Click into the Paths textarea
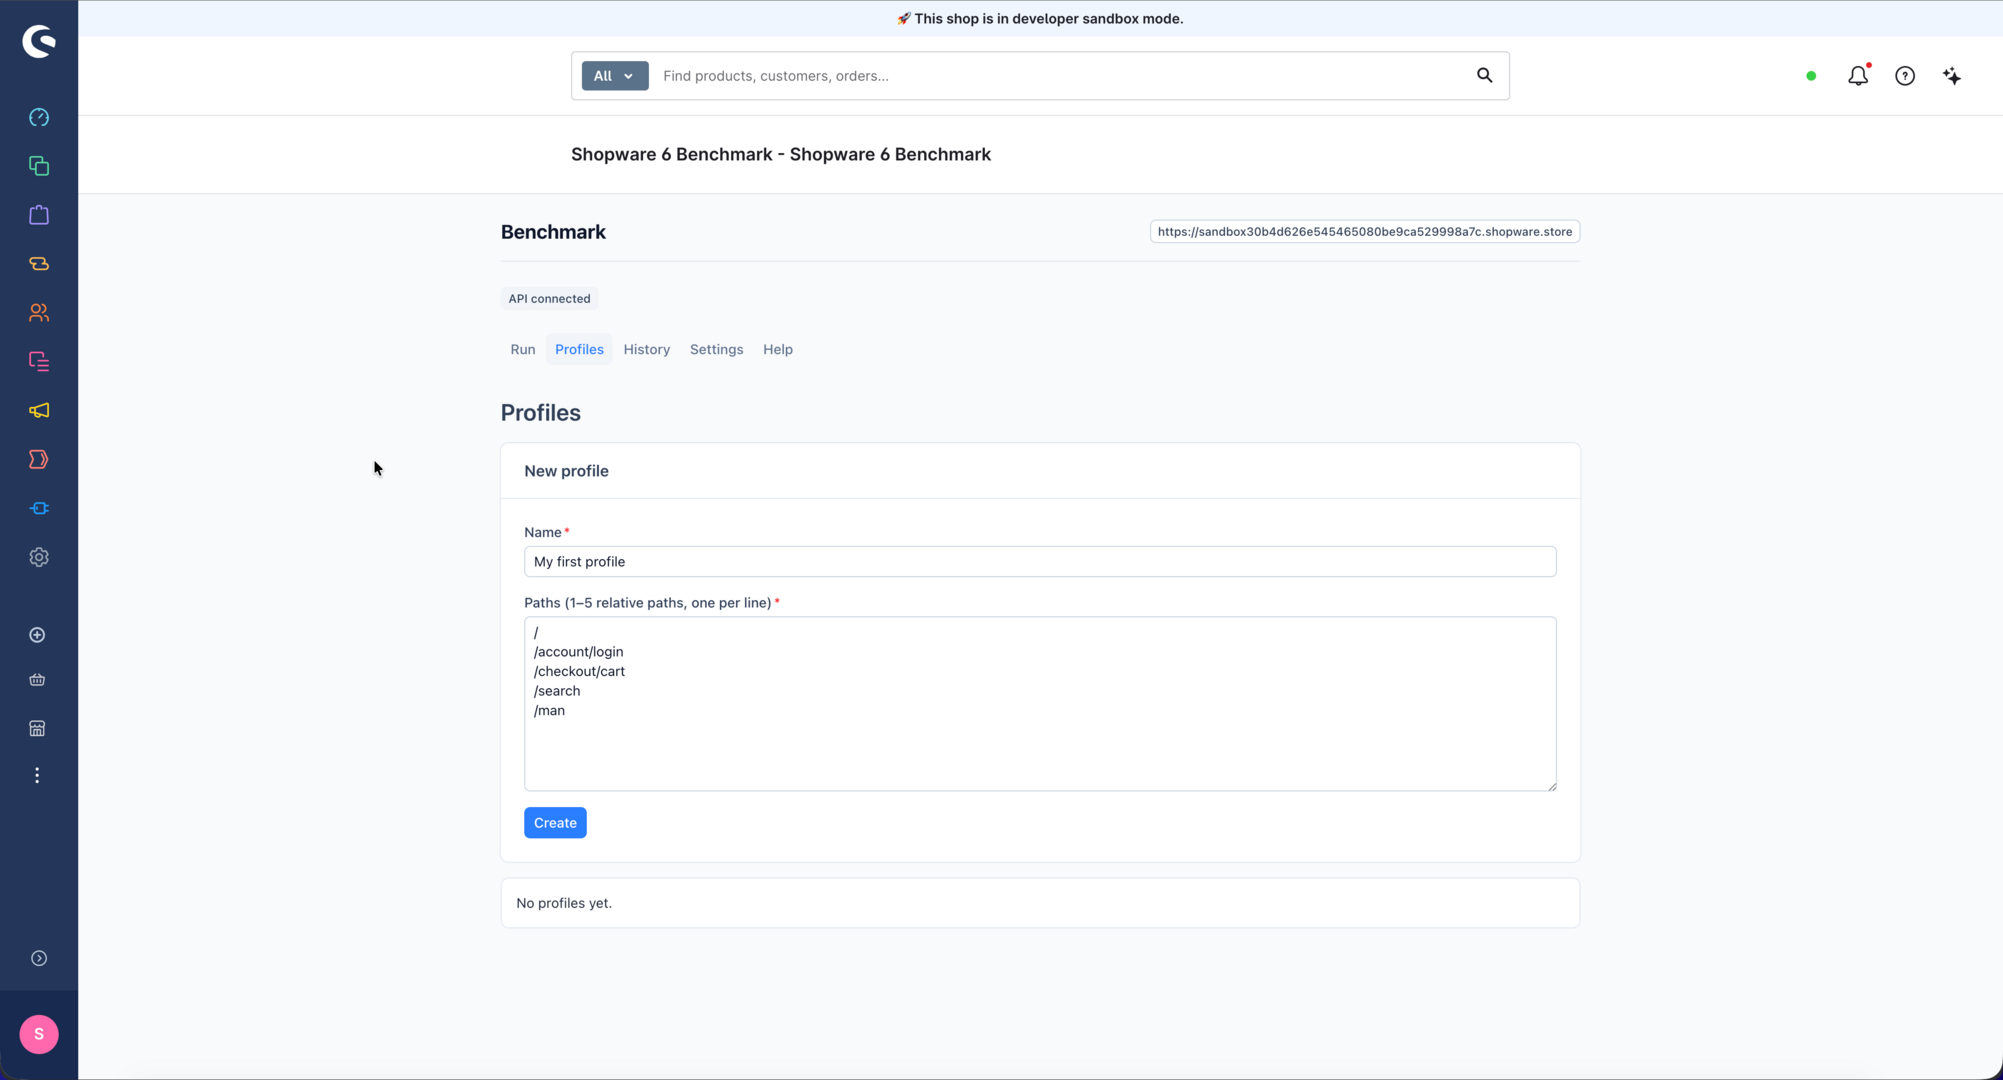 1040,704
